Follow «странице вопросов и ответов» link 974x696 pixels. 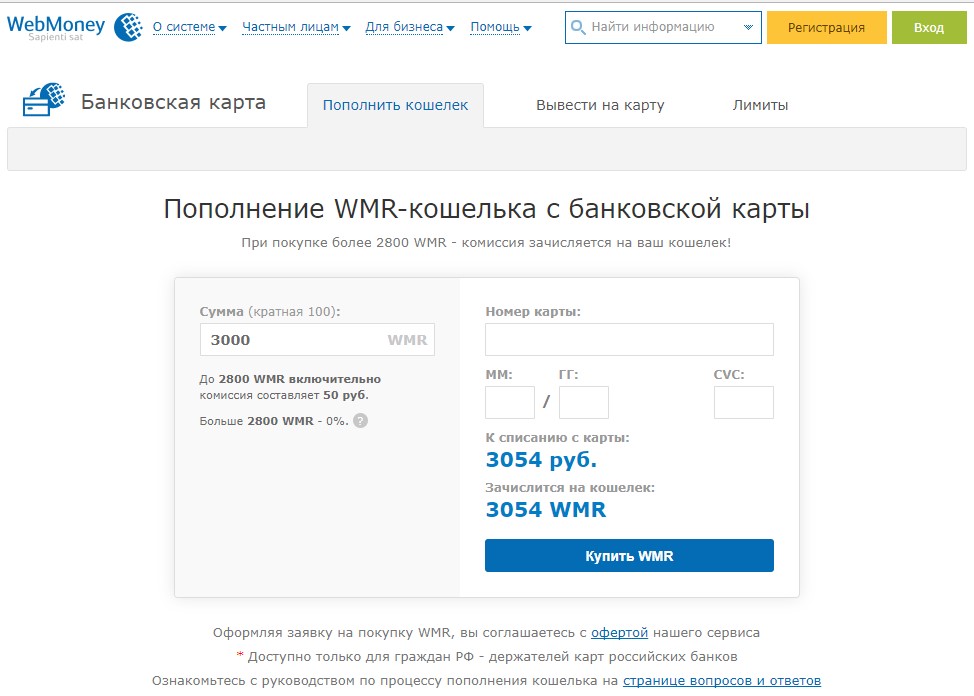point(721,681)
